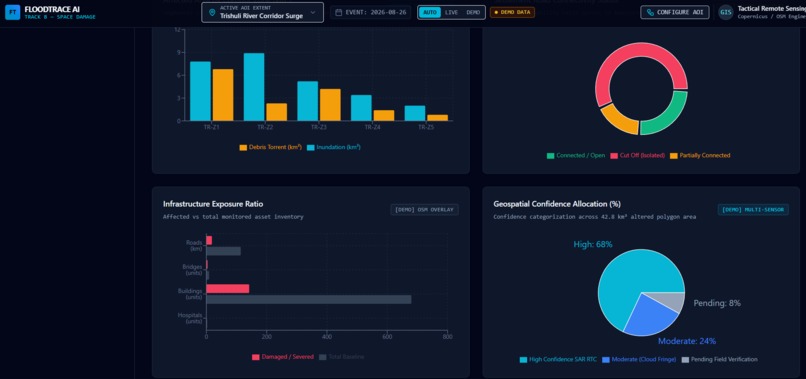The image size is (806, 379).
Task: Click the Tactical Remote Sensing profile name
Action: coord(771,8)
